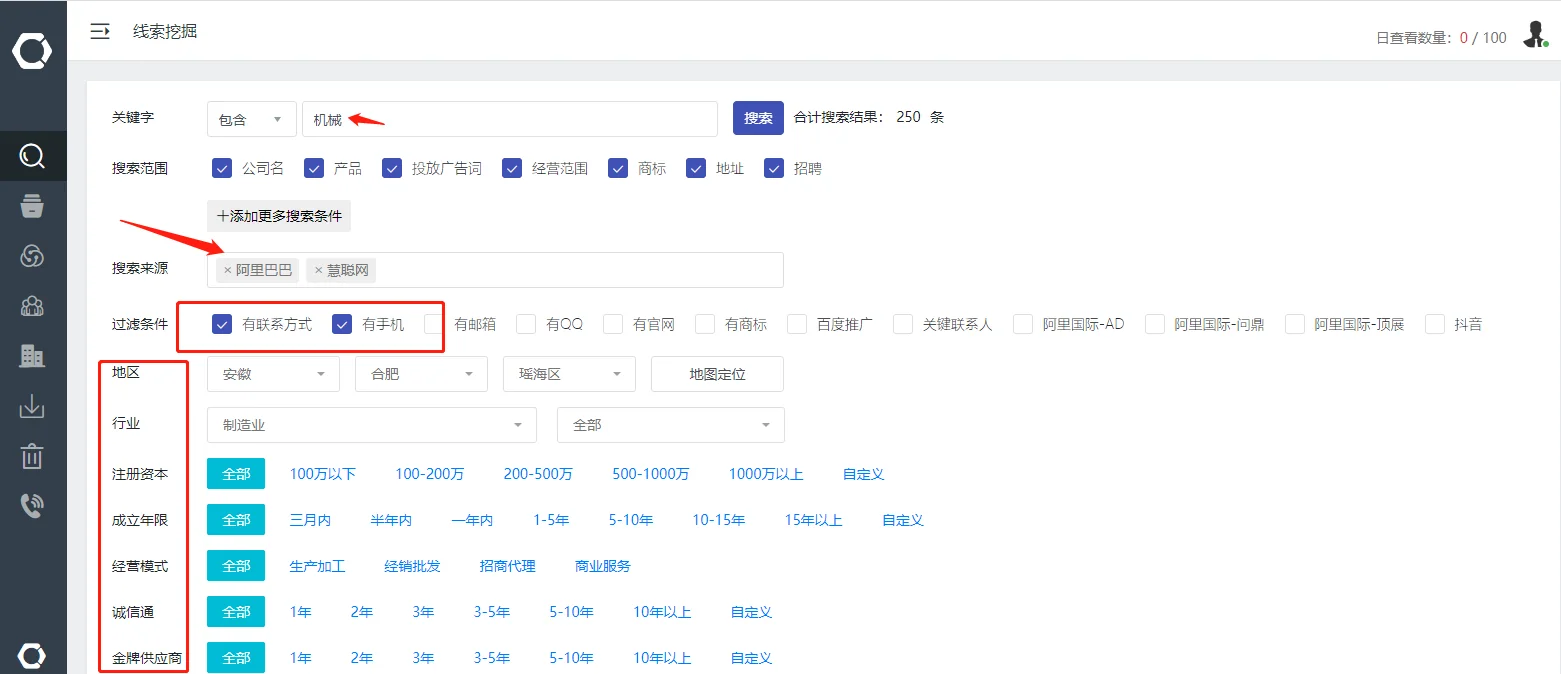
Task: Select 全部 for 注册资本
Action: coord(236,474)
